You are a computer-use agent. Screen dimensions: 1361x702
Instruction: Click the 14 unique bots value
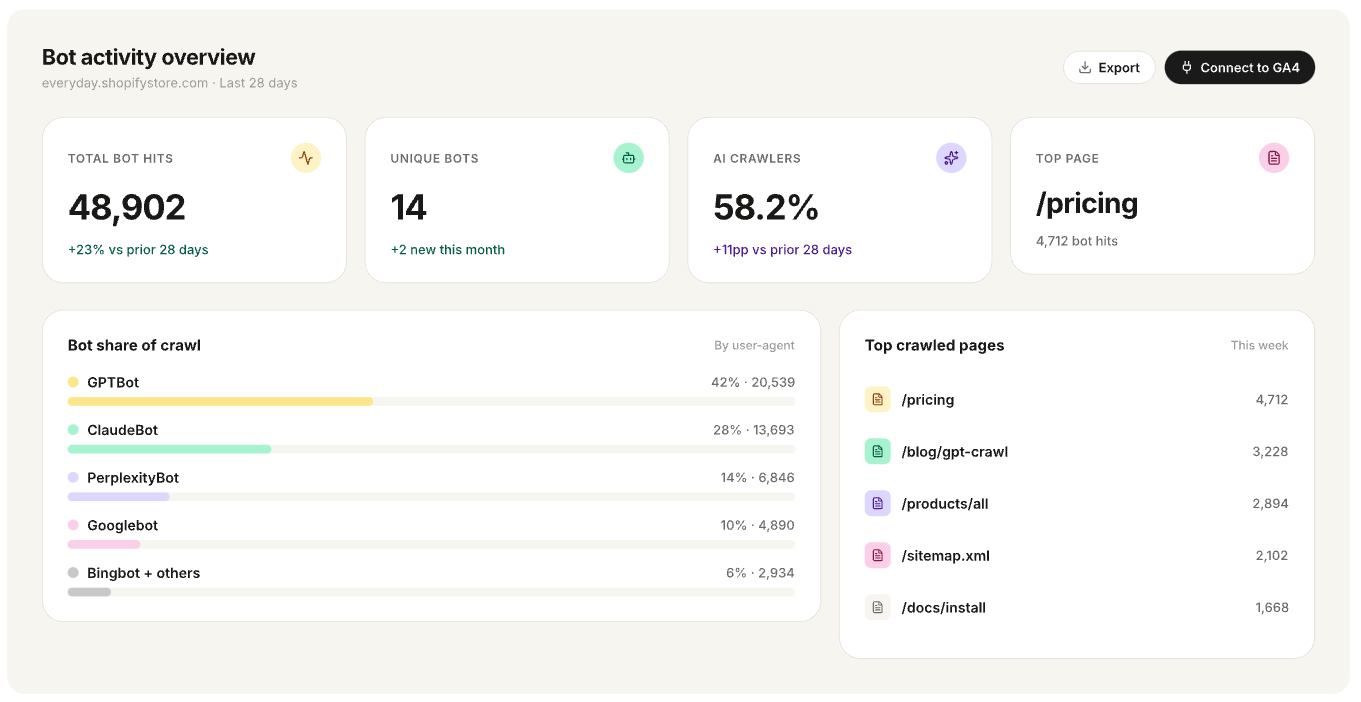tap(409, 207)
